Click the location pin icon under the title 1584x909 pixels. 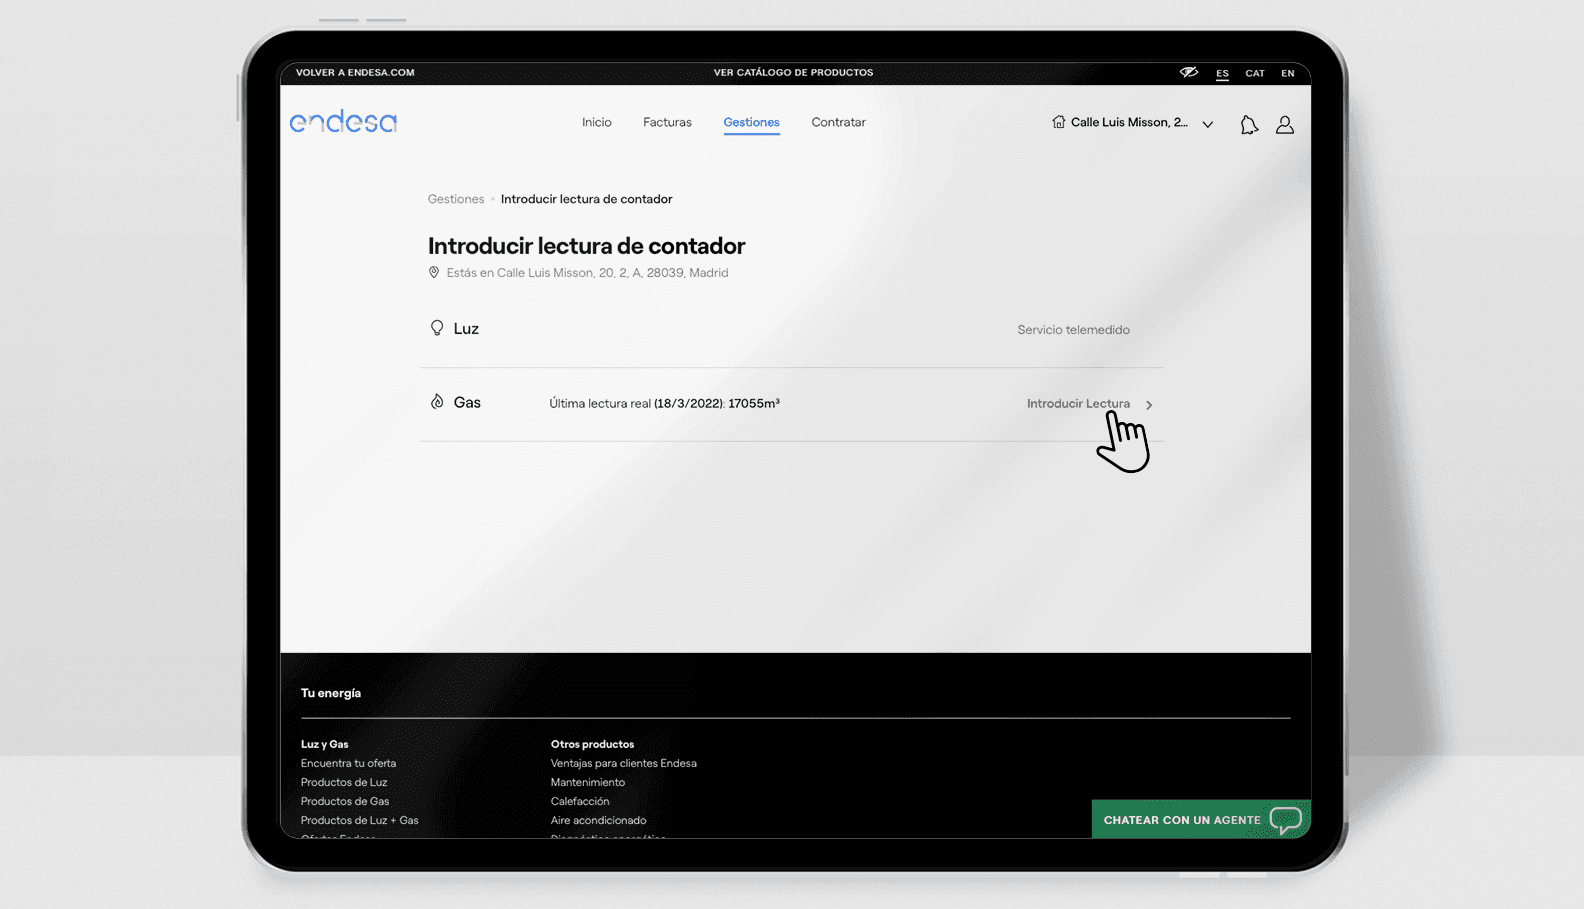click(434, 272)
